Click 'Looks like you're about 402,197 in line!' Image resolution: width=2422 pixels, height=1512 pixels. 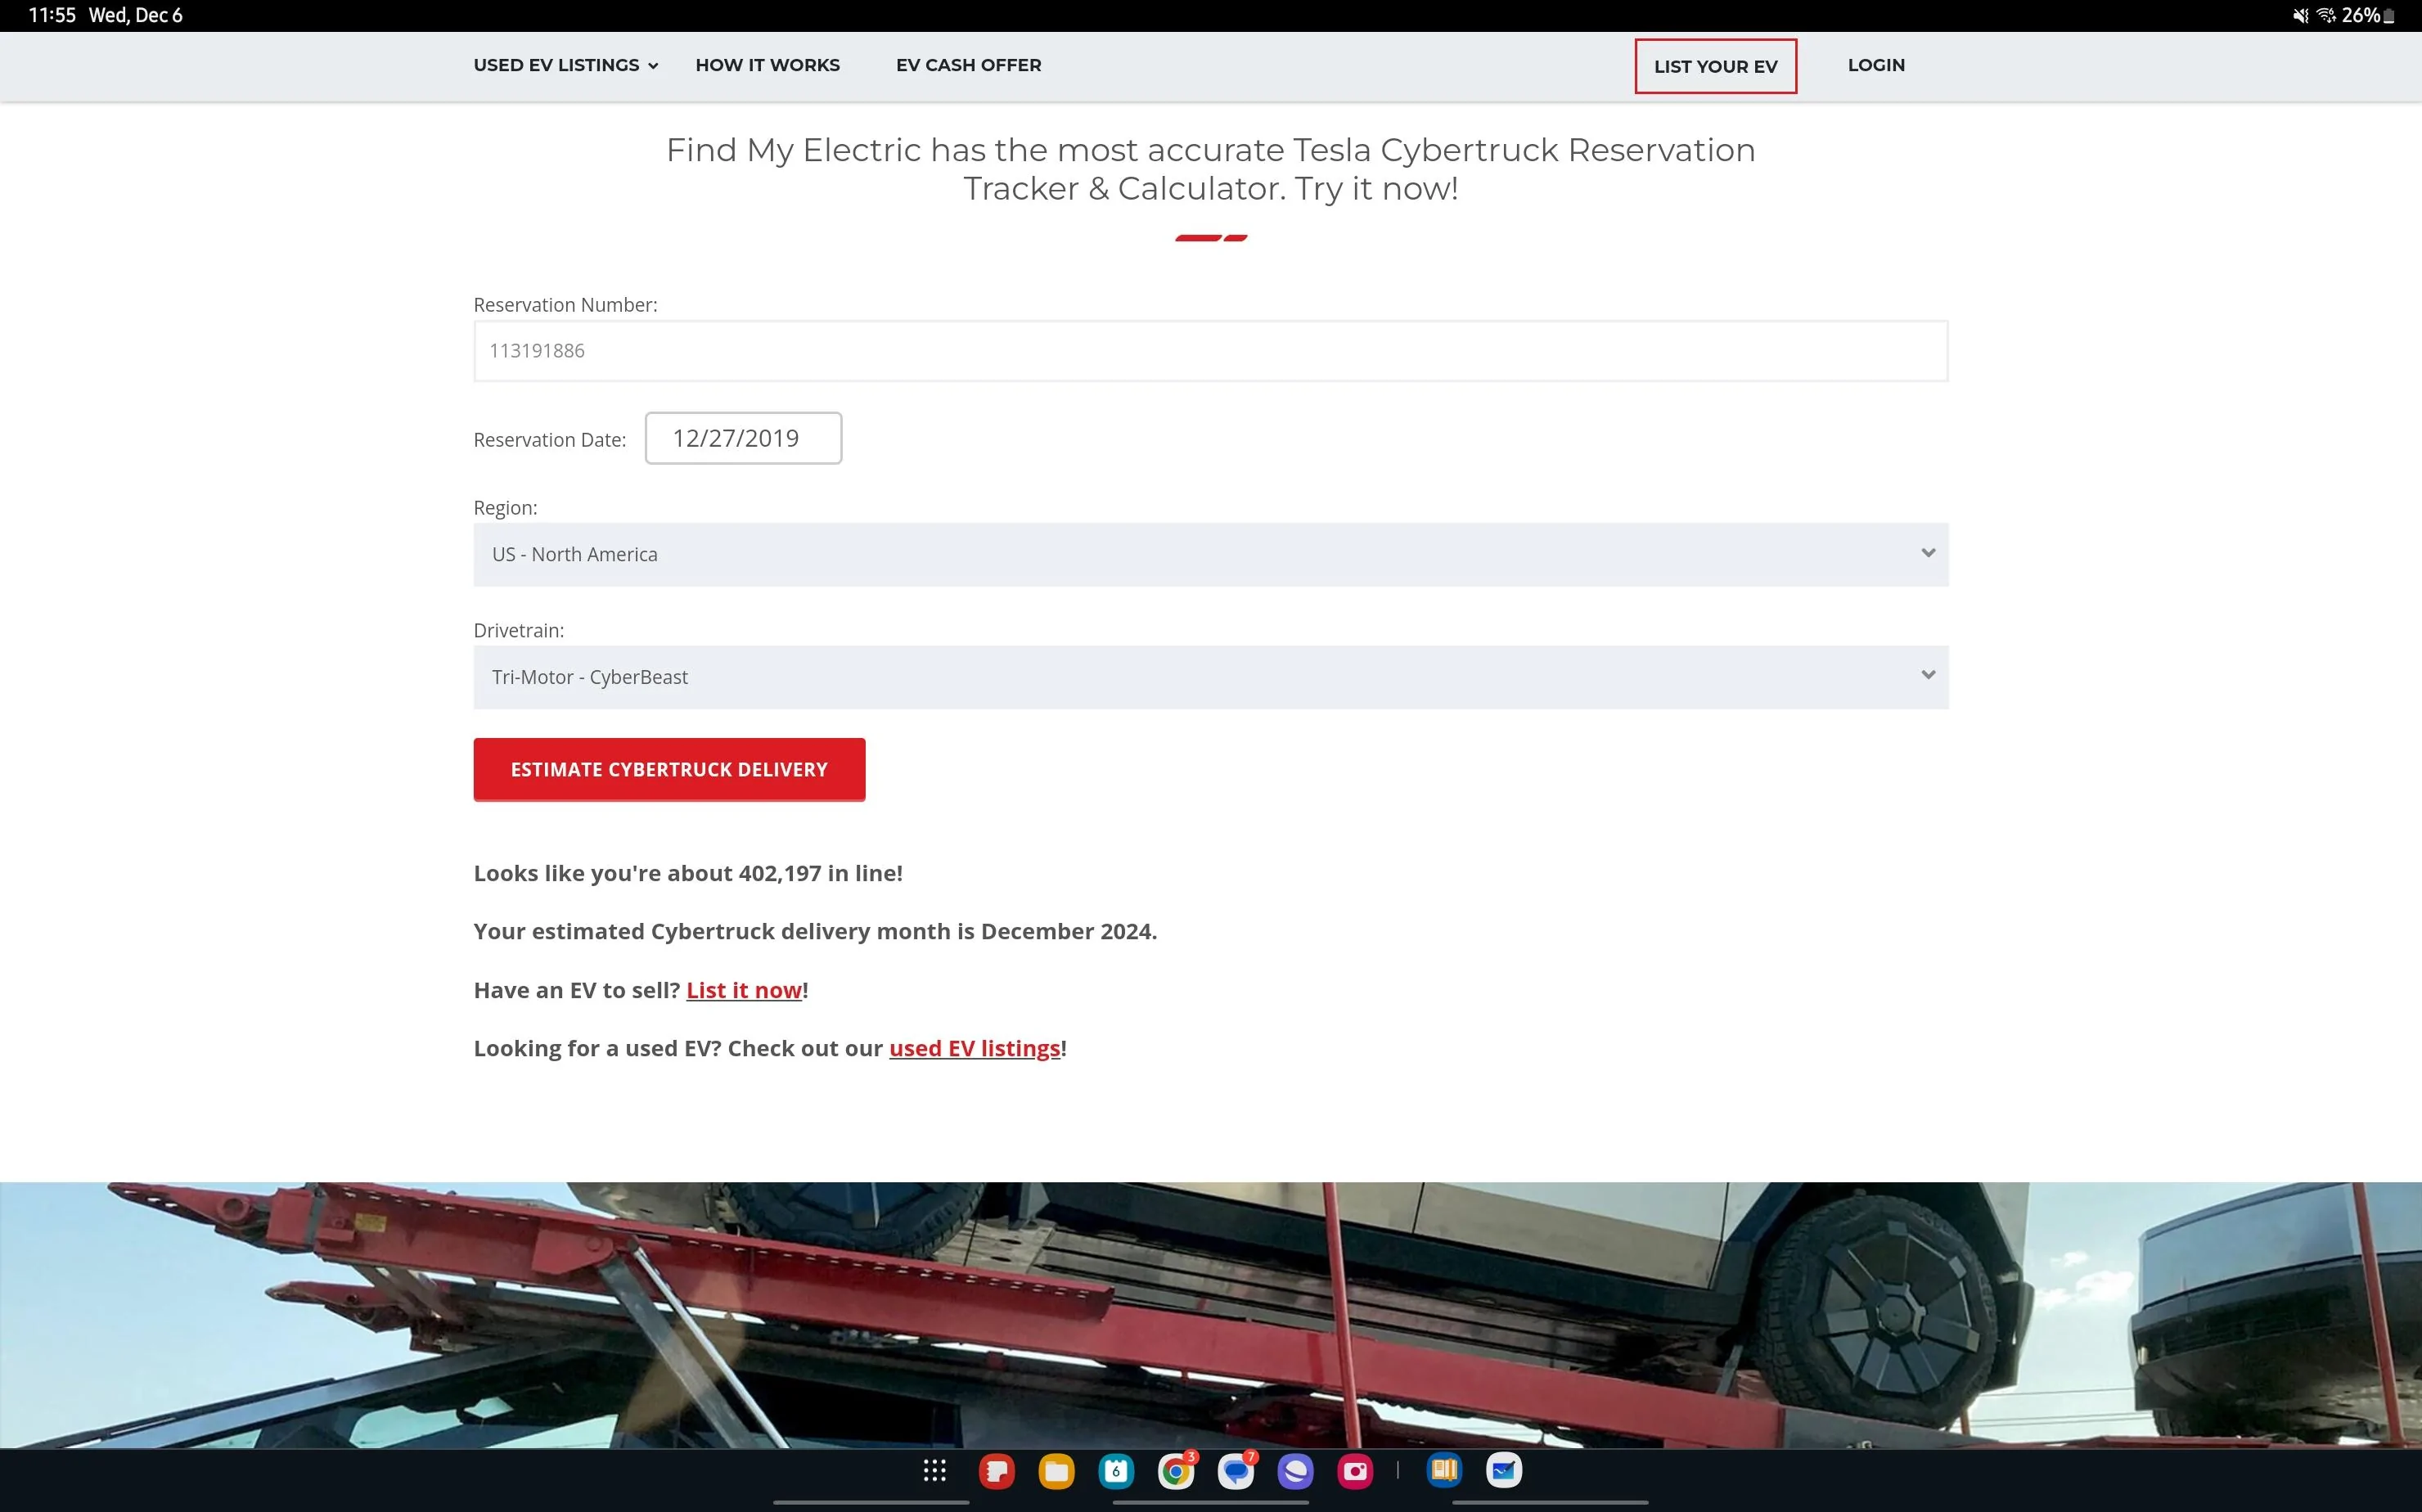(688, 873)
